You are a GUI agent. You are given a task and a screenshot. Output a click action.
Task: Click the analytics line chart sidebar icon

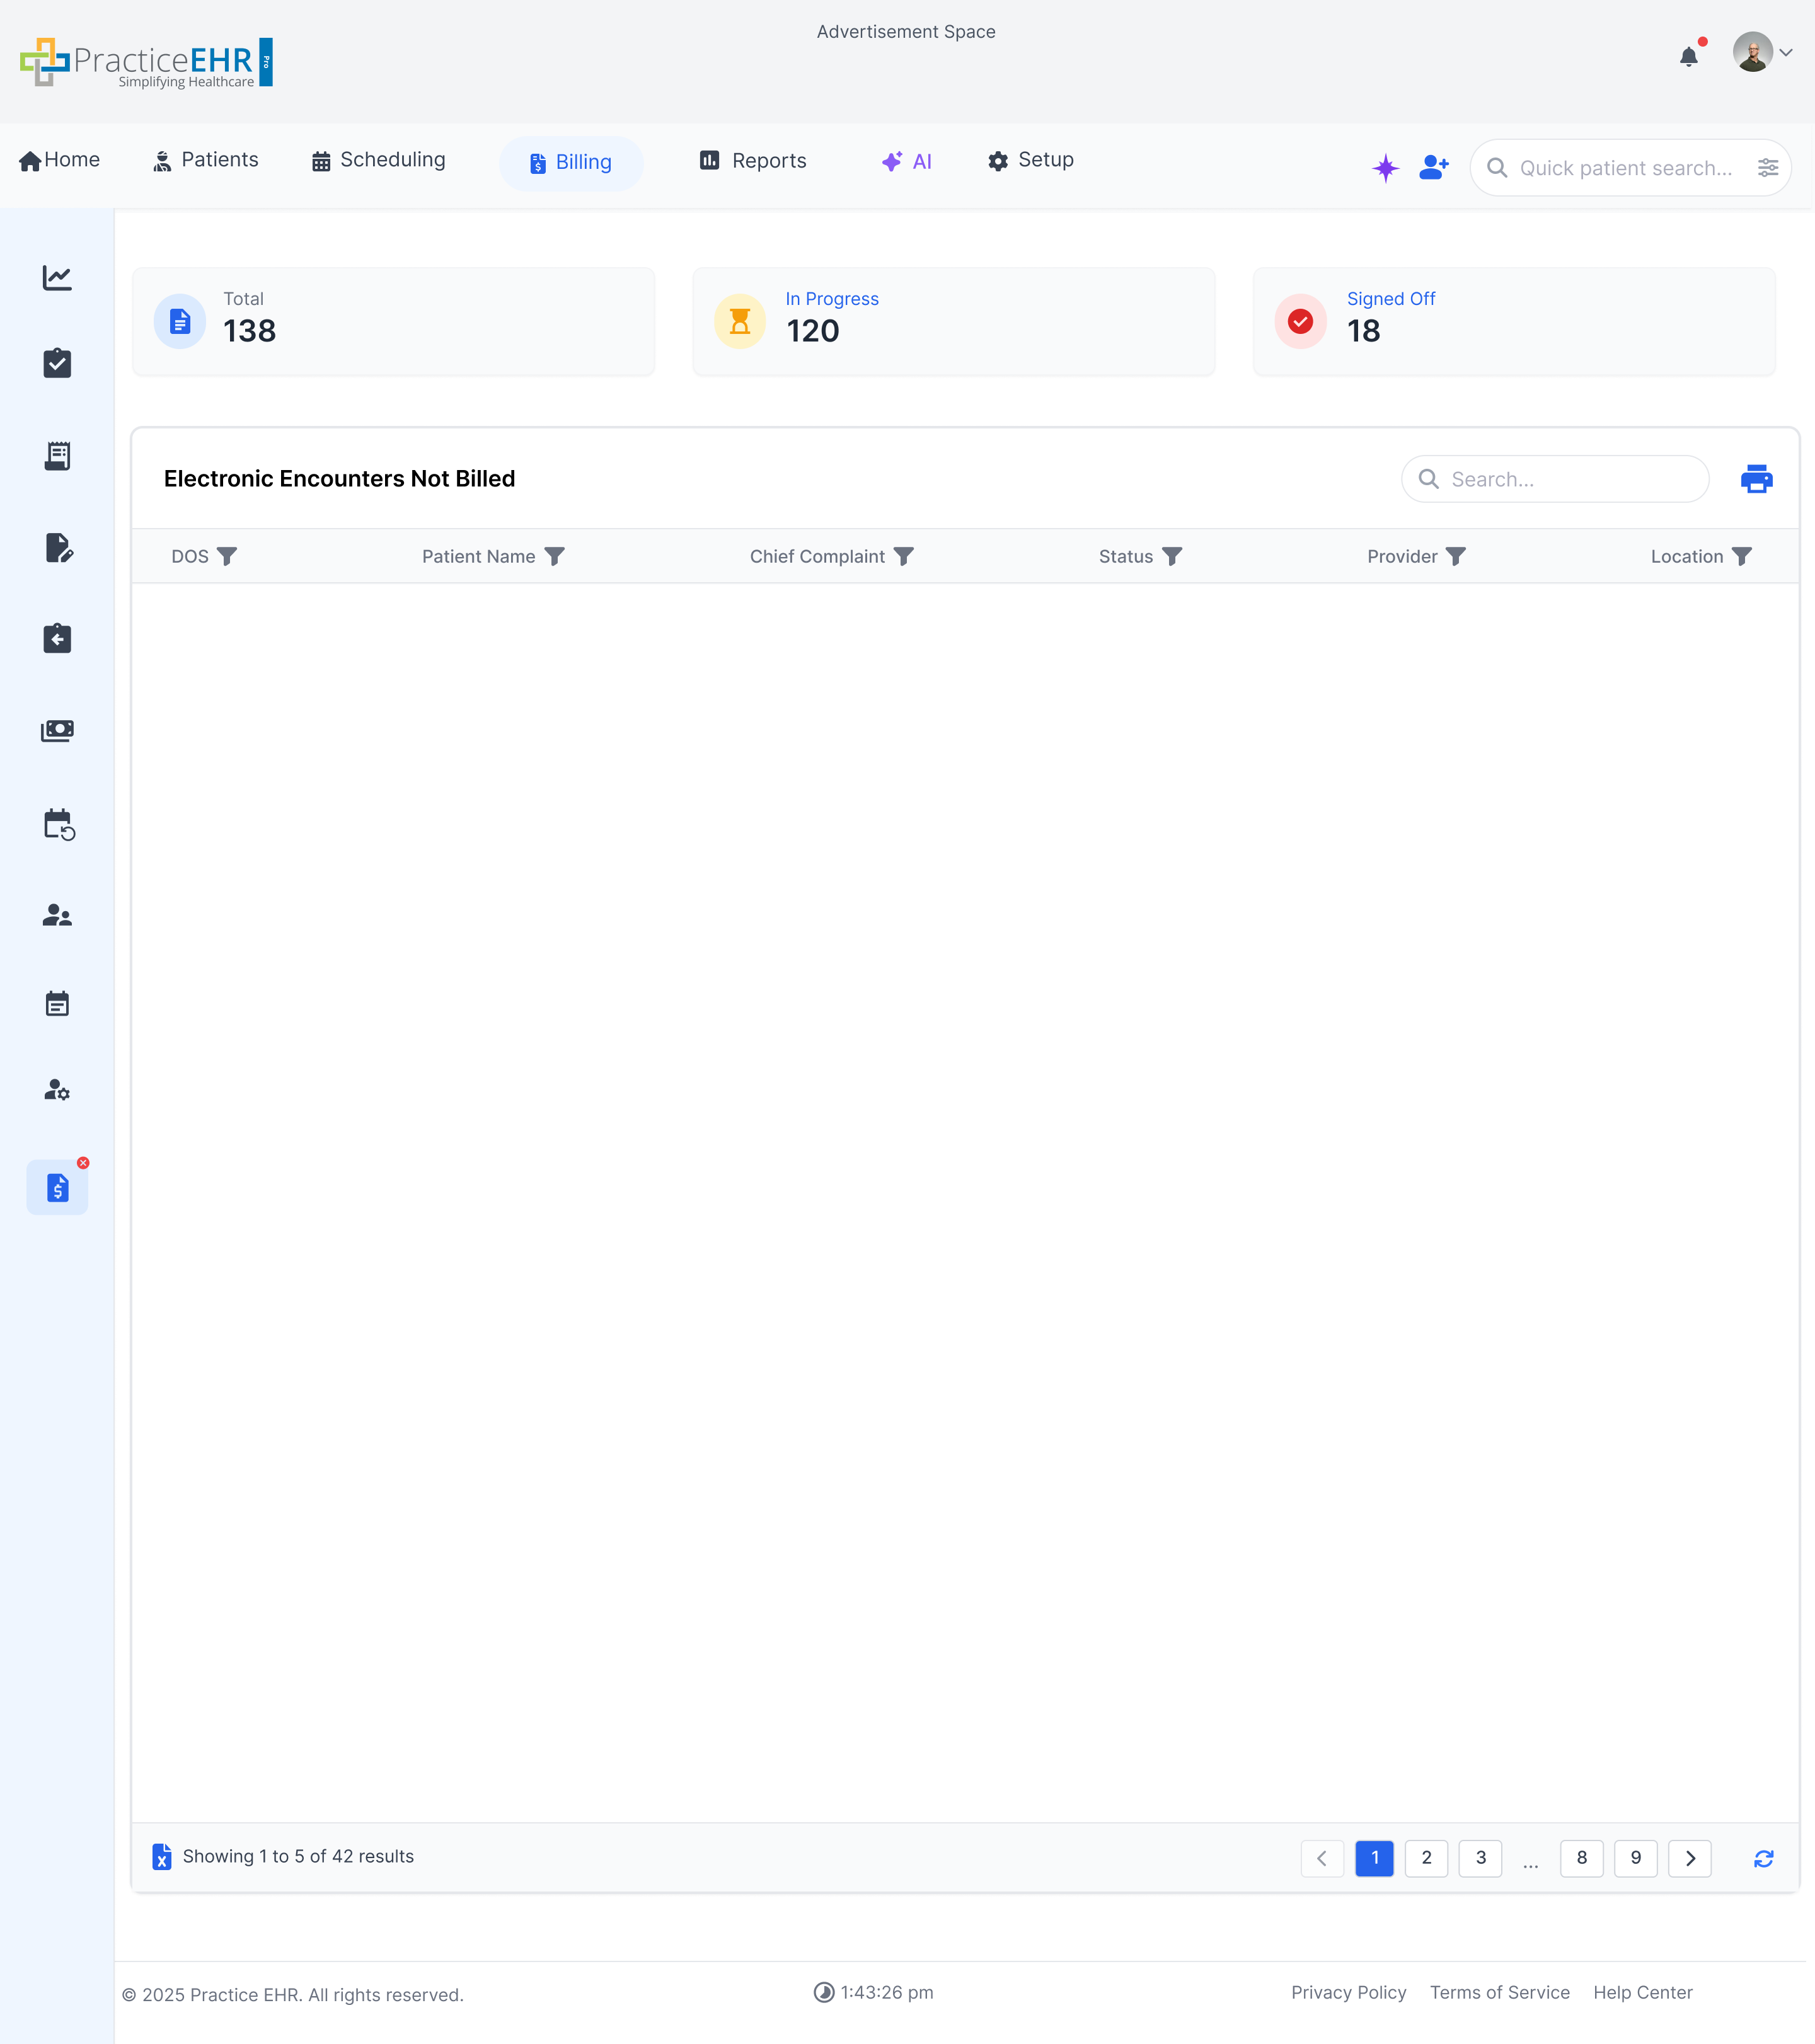pos(57,278)
